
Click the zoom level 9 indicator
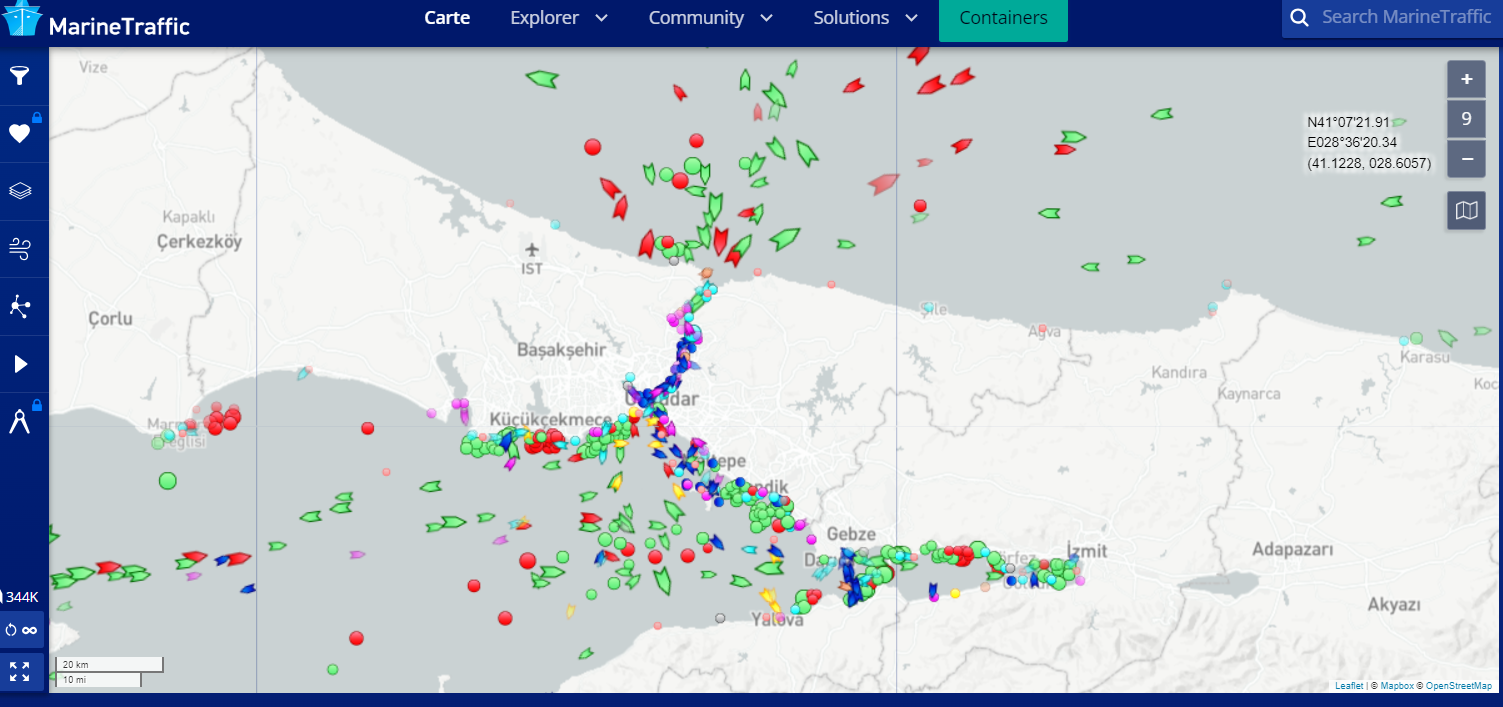coord(1466,119)
